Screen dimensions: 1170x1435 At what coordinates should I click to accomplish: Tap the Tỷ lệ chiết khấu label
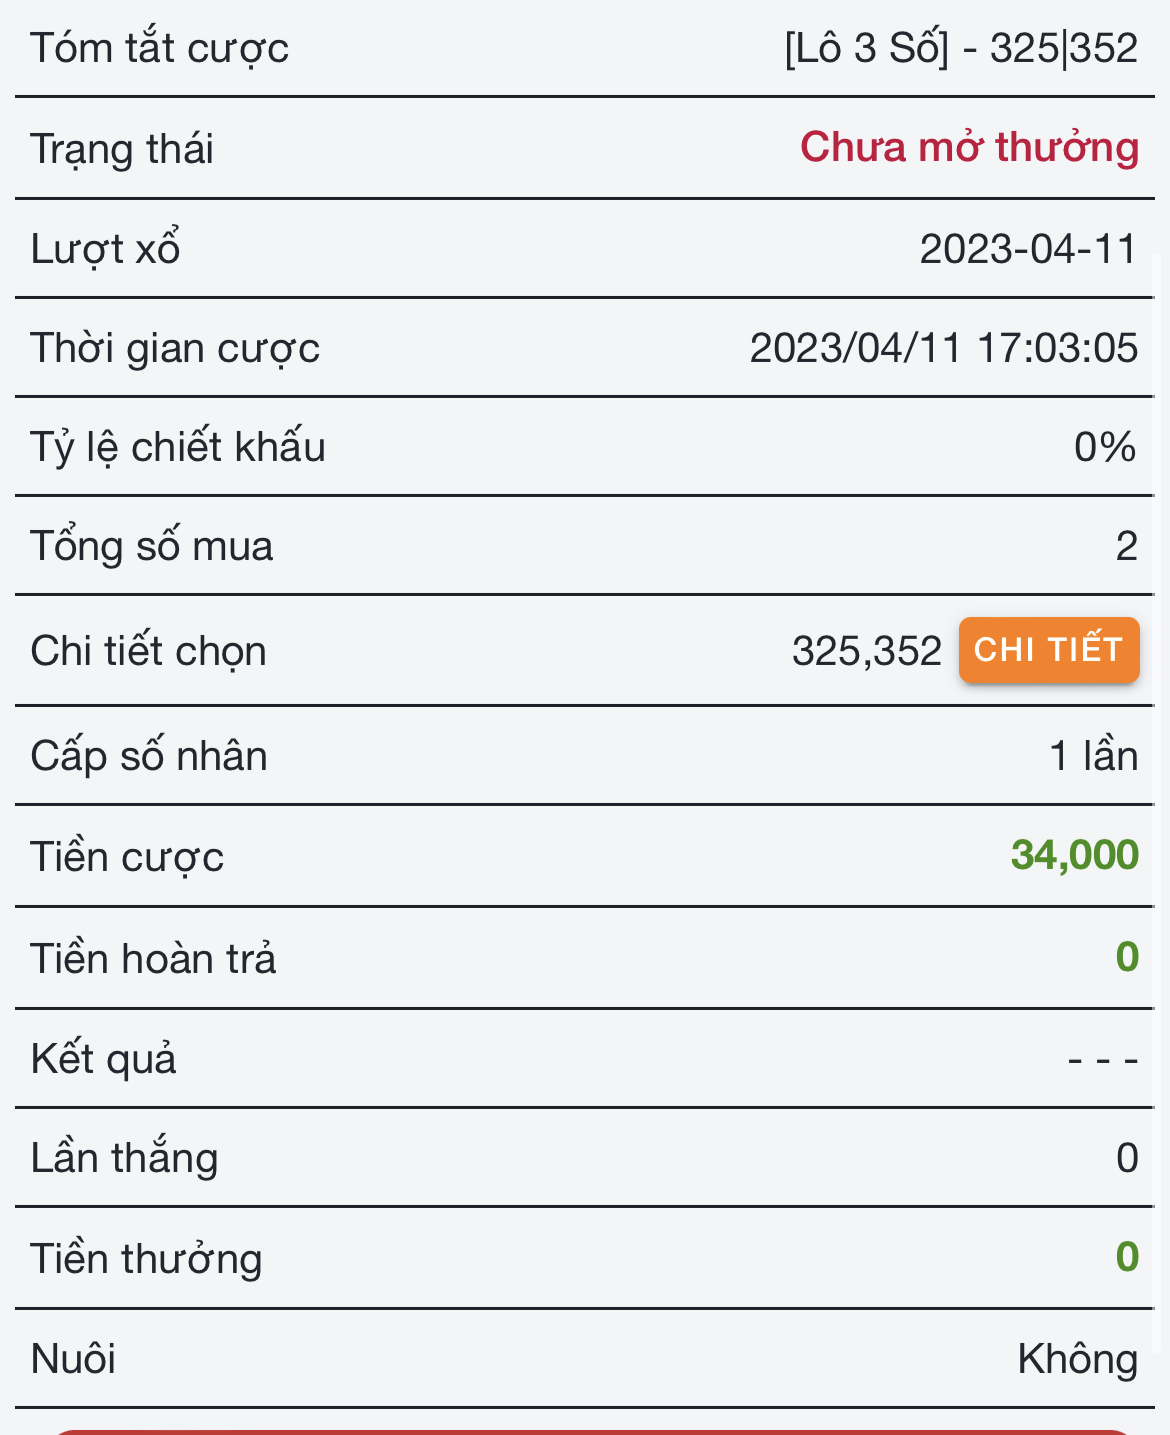[178, 447]
